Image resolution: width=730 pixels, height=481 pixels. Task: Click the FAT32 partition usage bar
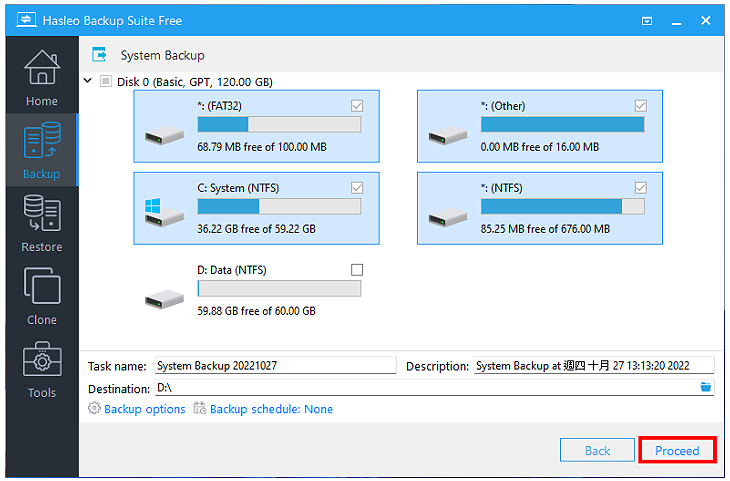point(279,125)
